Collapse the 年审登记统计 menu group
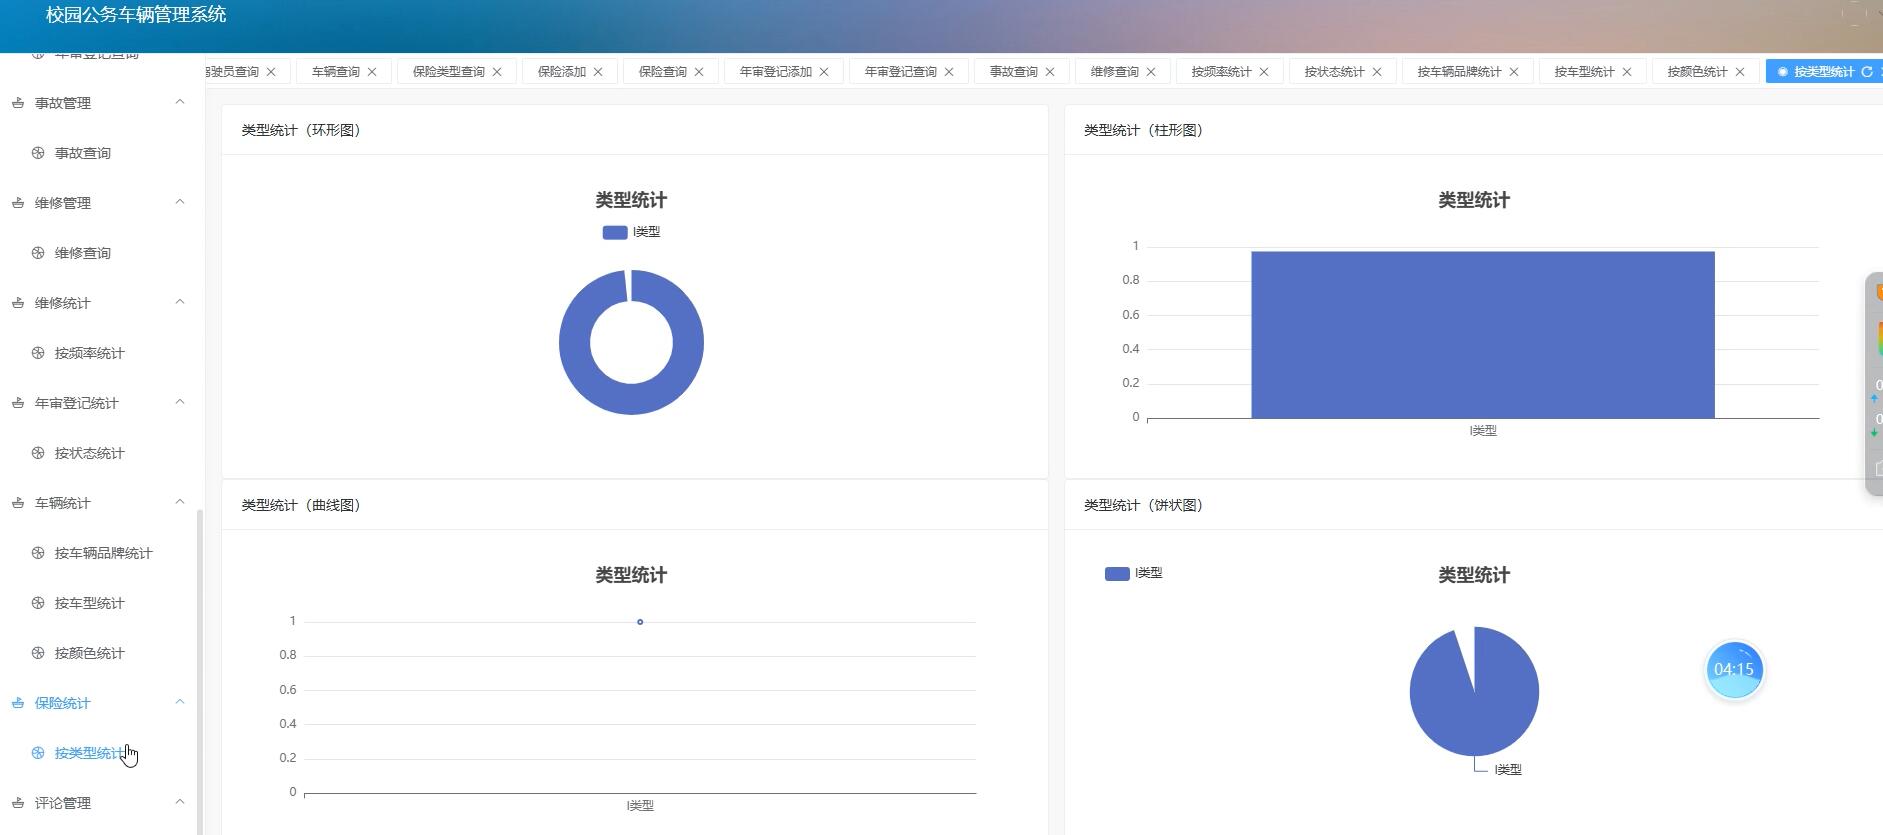This screenshot has height=835, width=1883. tap(180, 402)
